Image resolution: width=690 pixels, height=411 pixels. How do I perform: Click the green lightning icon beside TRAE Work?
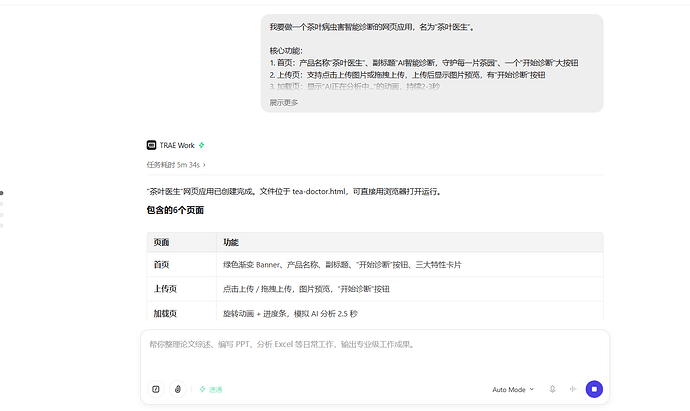(x=202, y=145)
